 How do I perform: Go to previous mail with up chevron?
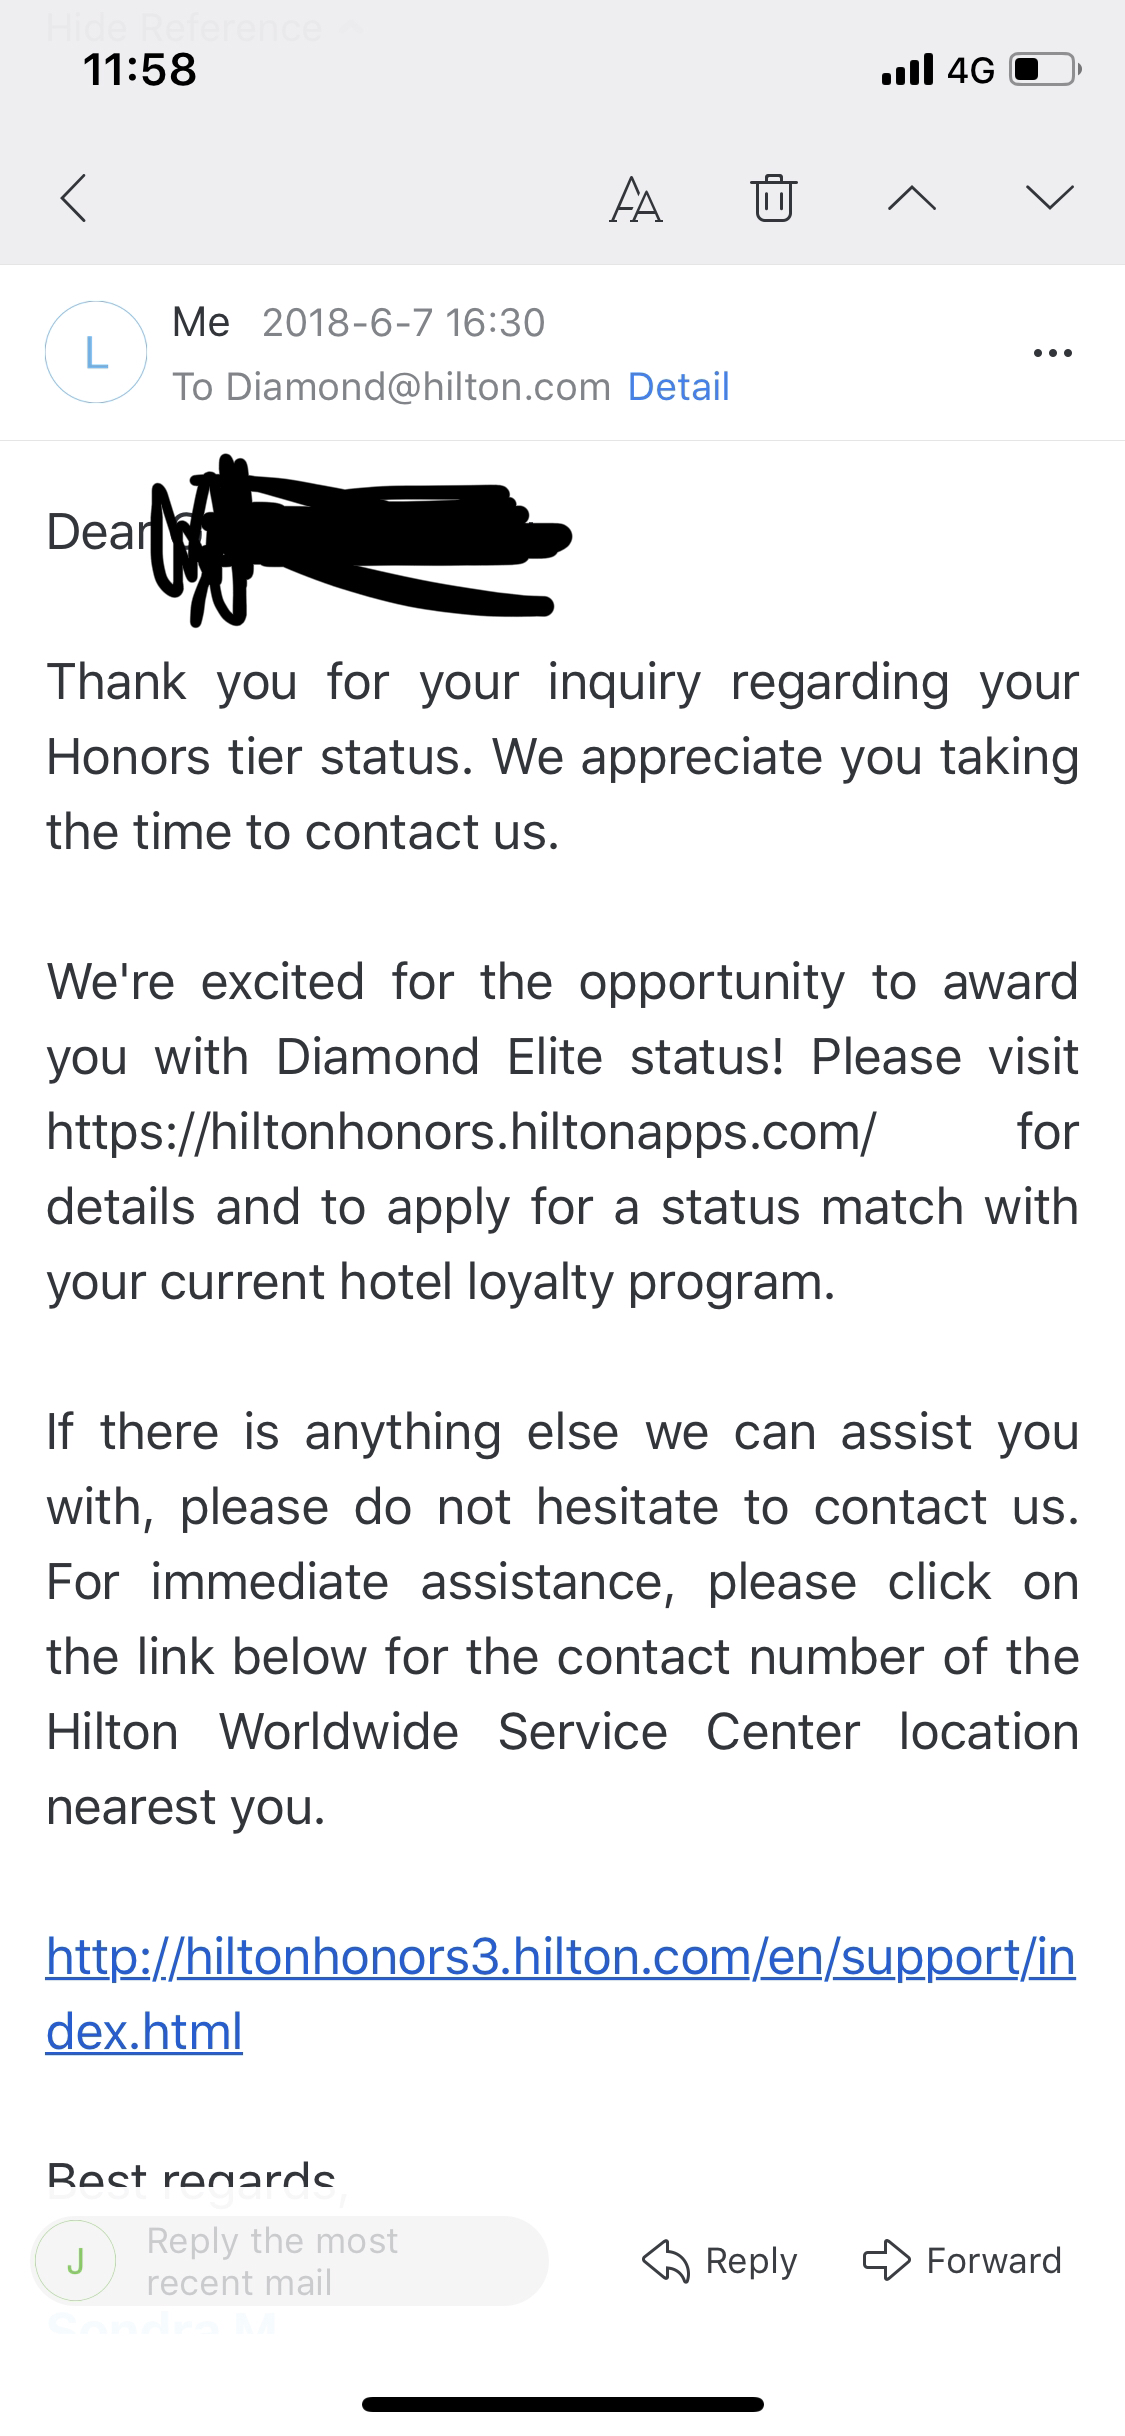point(911,199)
